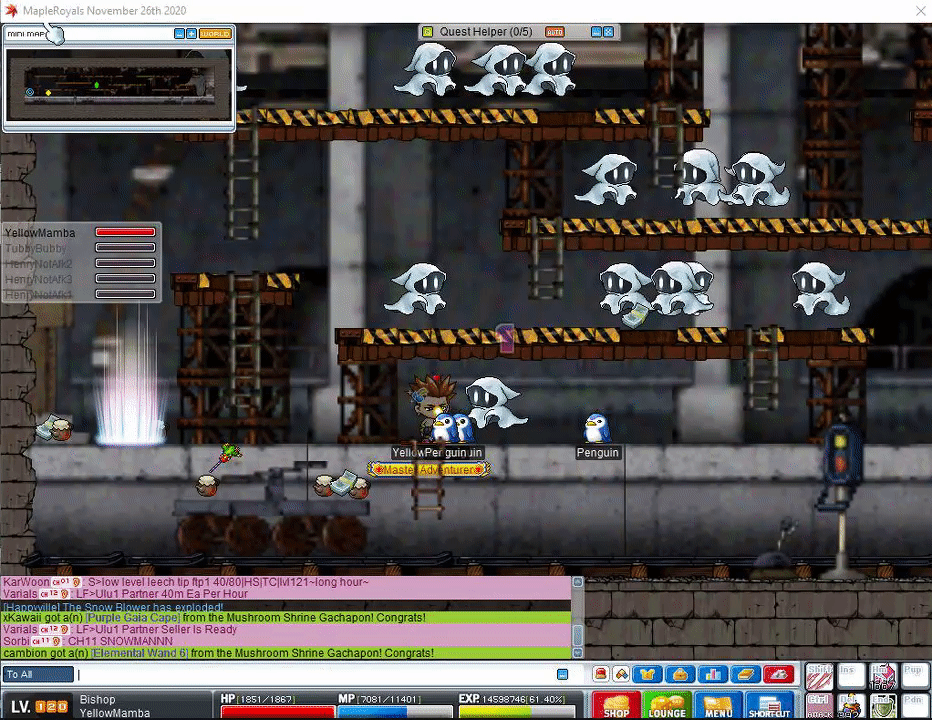932x720 pixels.
Task: Click the MP gauge in status bar
Action: click(x=395, y=712)
